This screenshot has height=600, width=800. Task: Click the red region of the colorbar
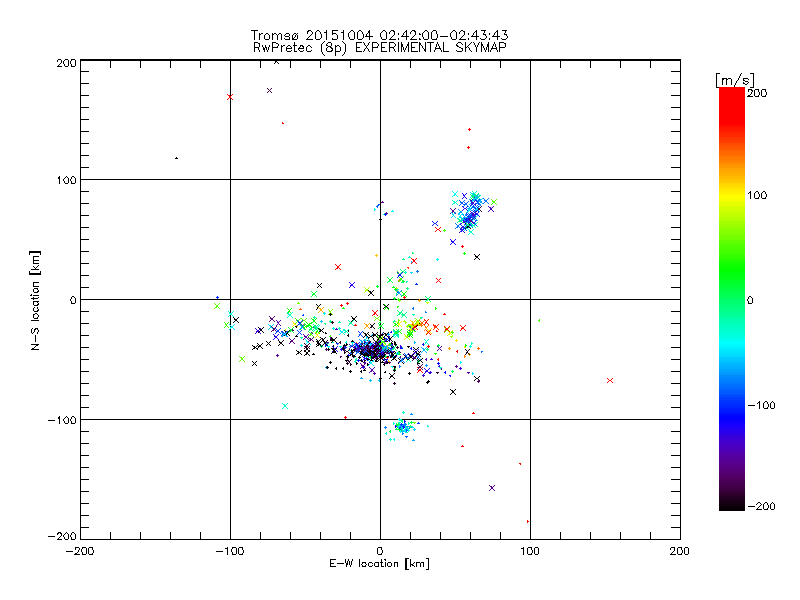click(732, 105)
